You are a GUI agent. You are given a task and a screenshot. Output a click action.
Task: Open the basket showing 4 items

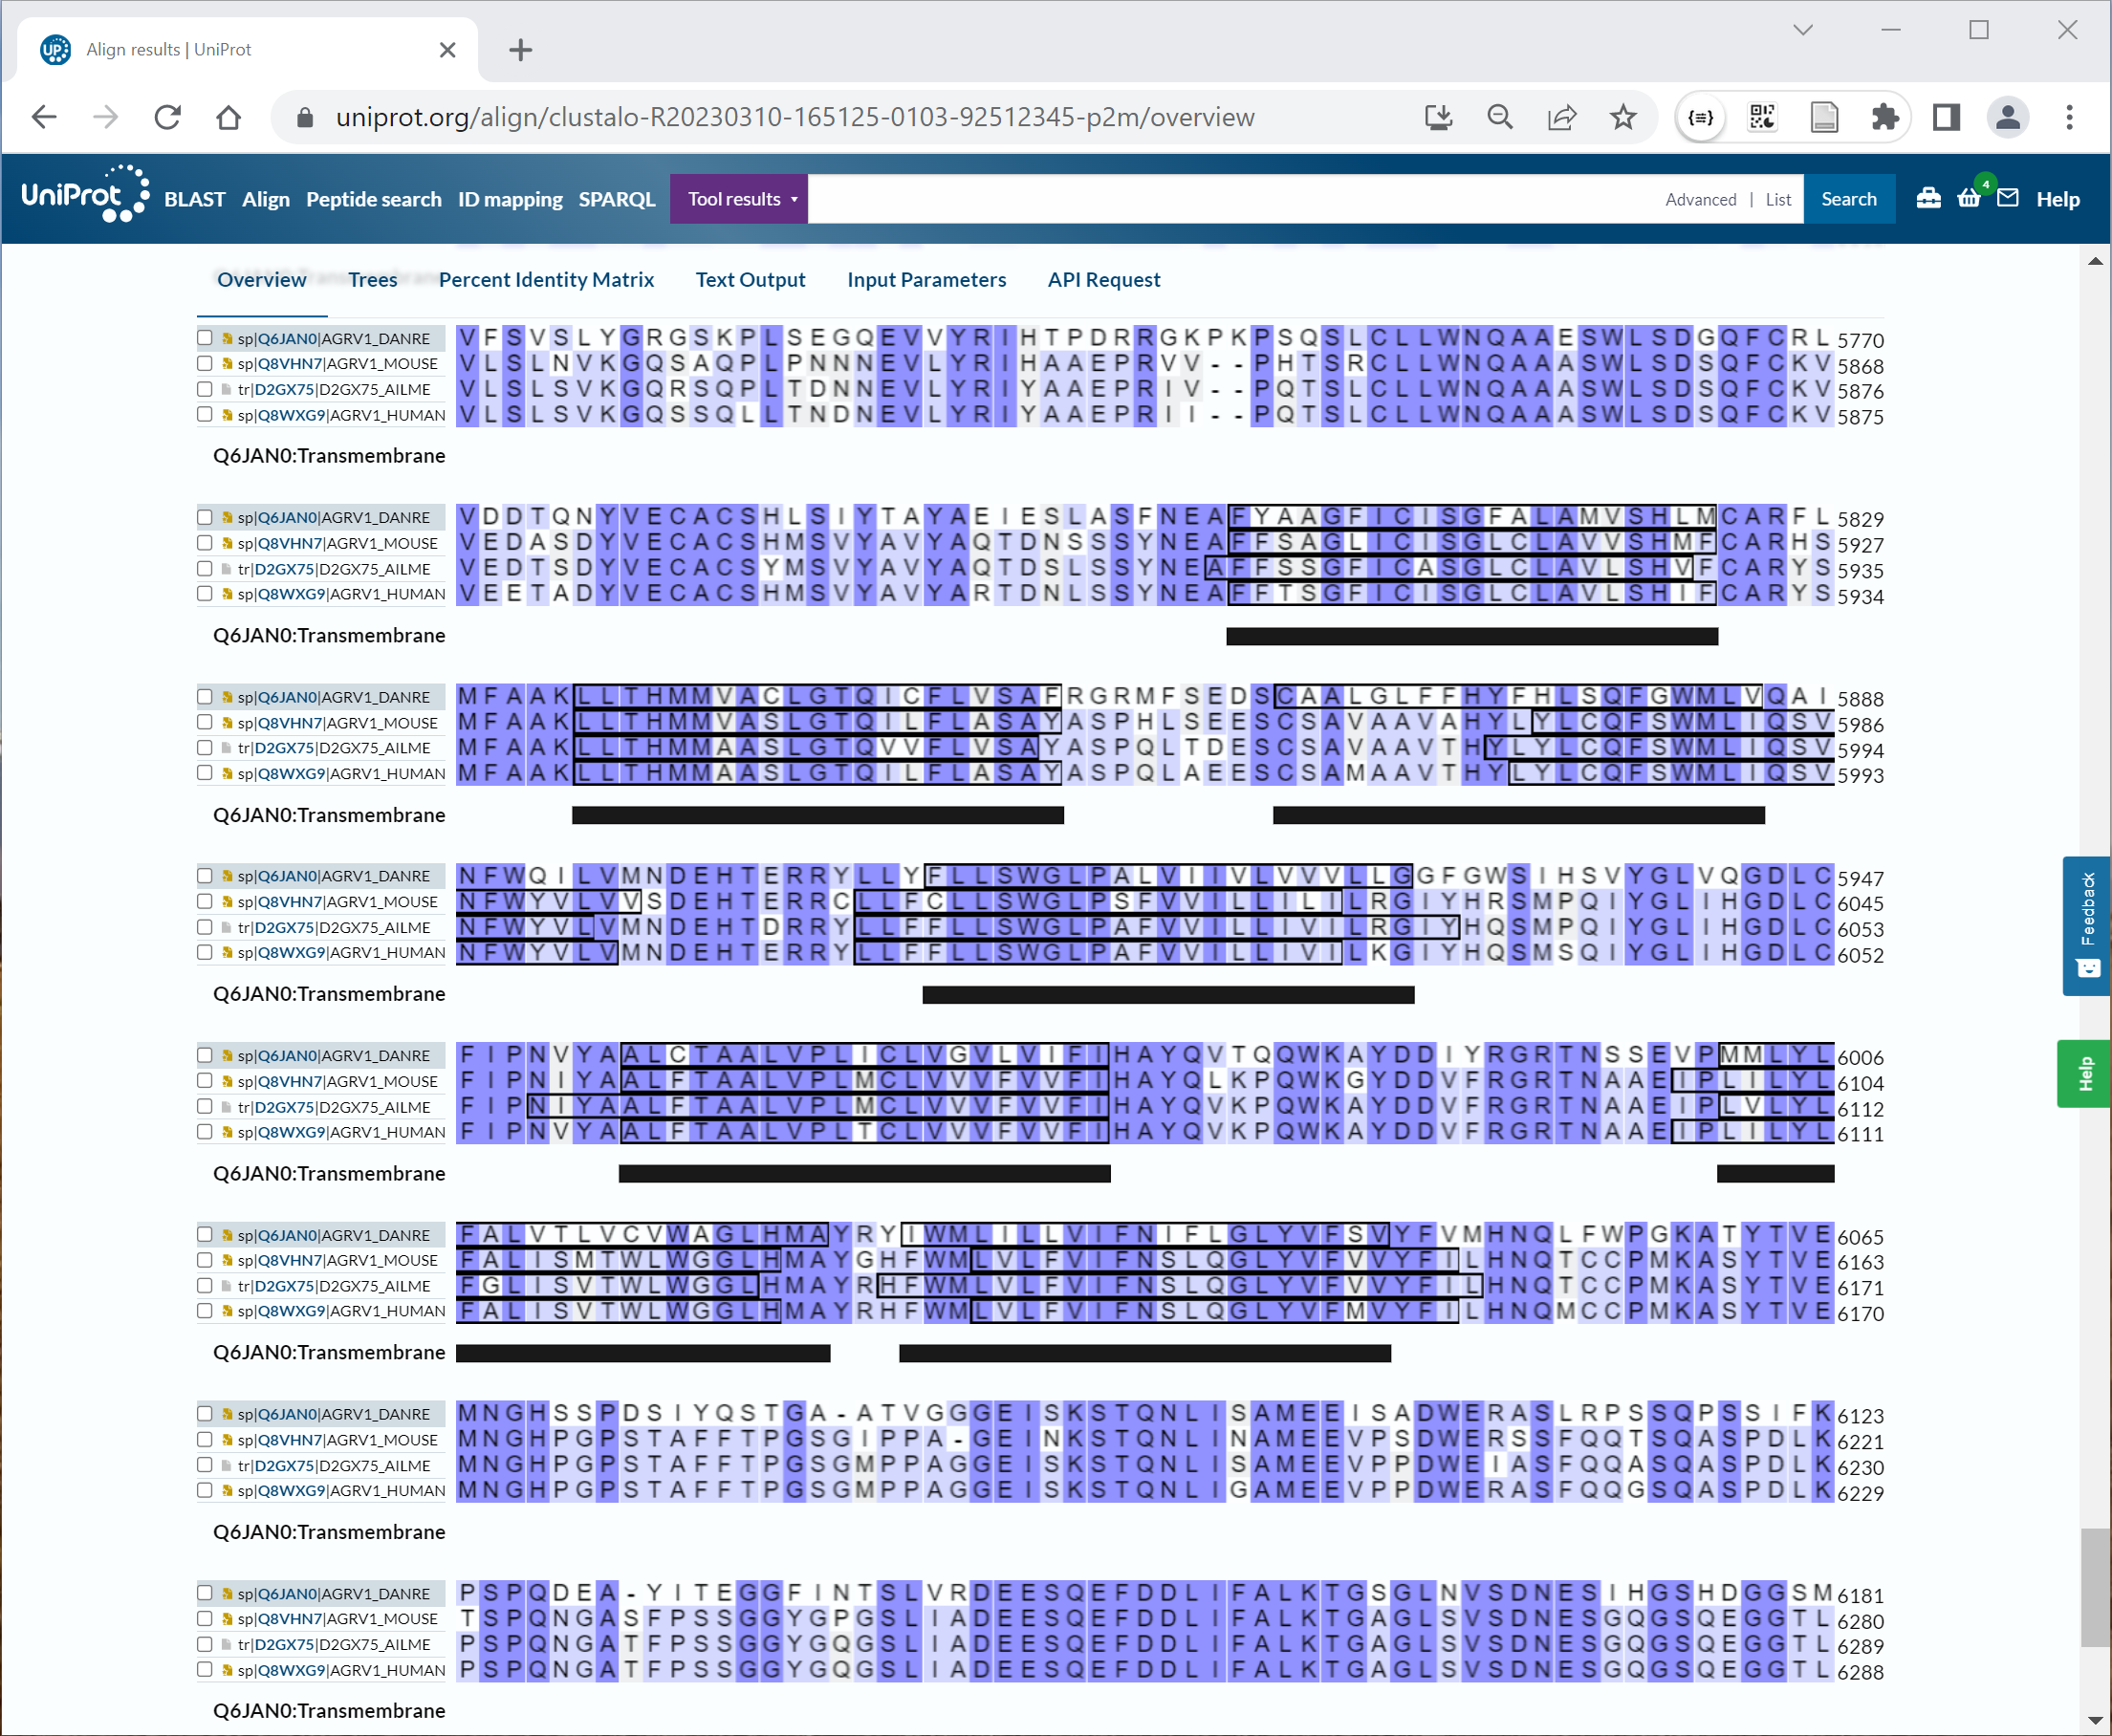pyautogui.click(x=1968, y=198)
